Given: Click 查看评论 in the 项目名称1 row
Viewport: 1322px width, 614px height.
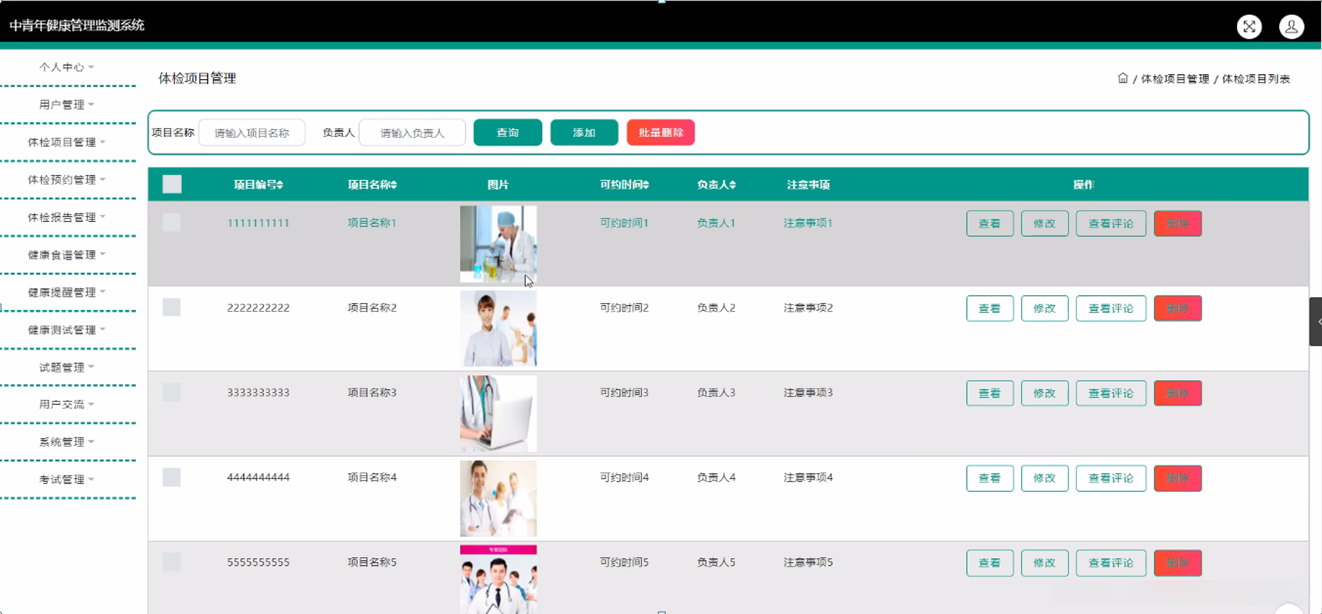Looking at the screenshot, I should tap(1111, 223).
